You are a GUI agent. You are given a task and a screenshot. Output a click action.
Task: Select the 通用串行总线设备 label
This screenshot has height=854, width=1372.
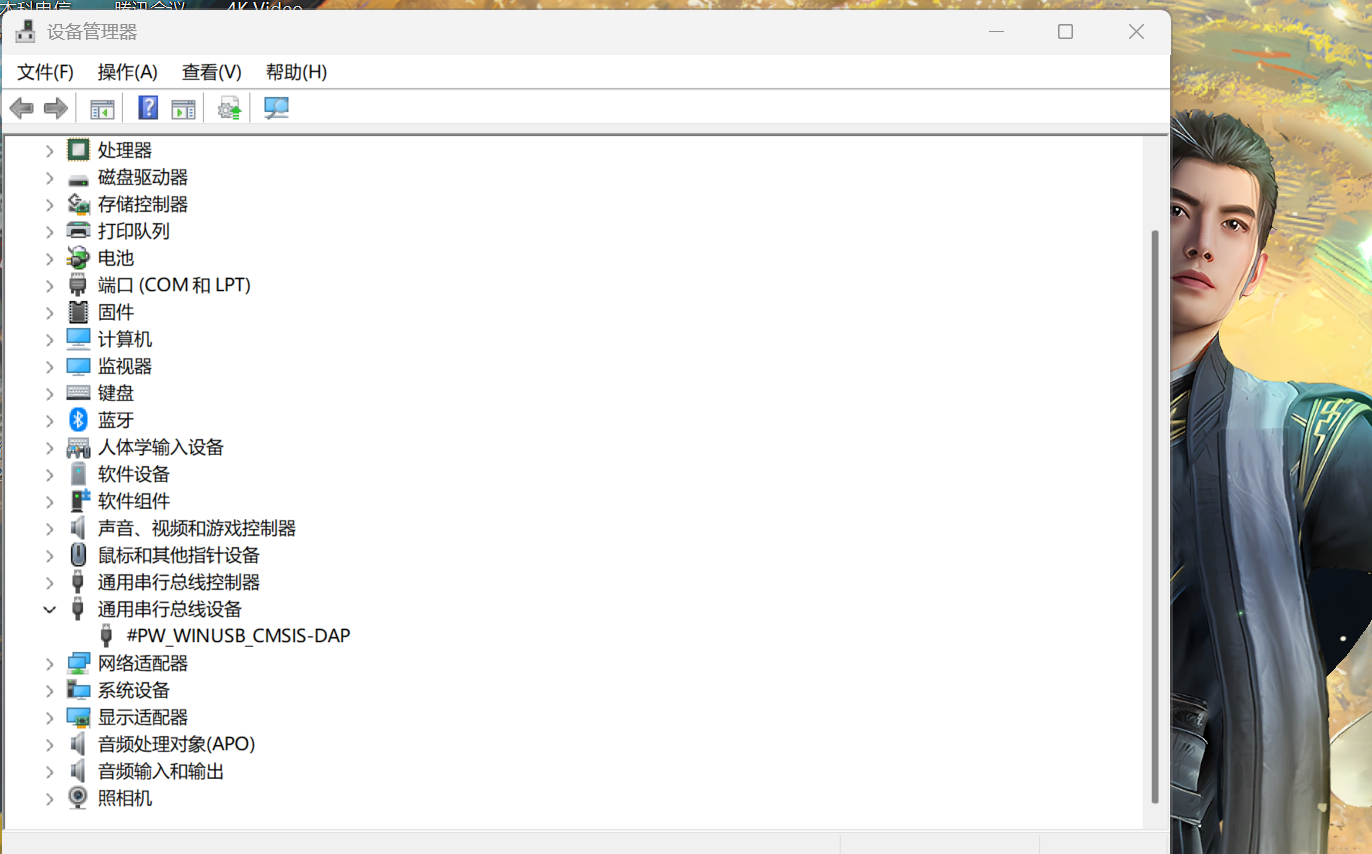pos(170,609)
